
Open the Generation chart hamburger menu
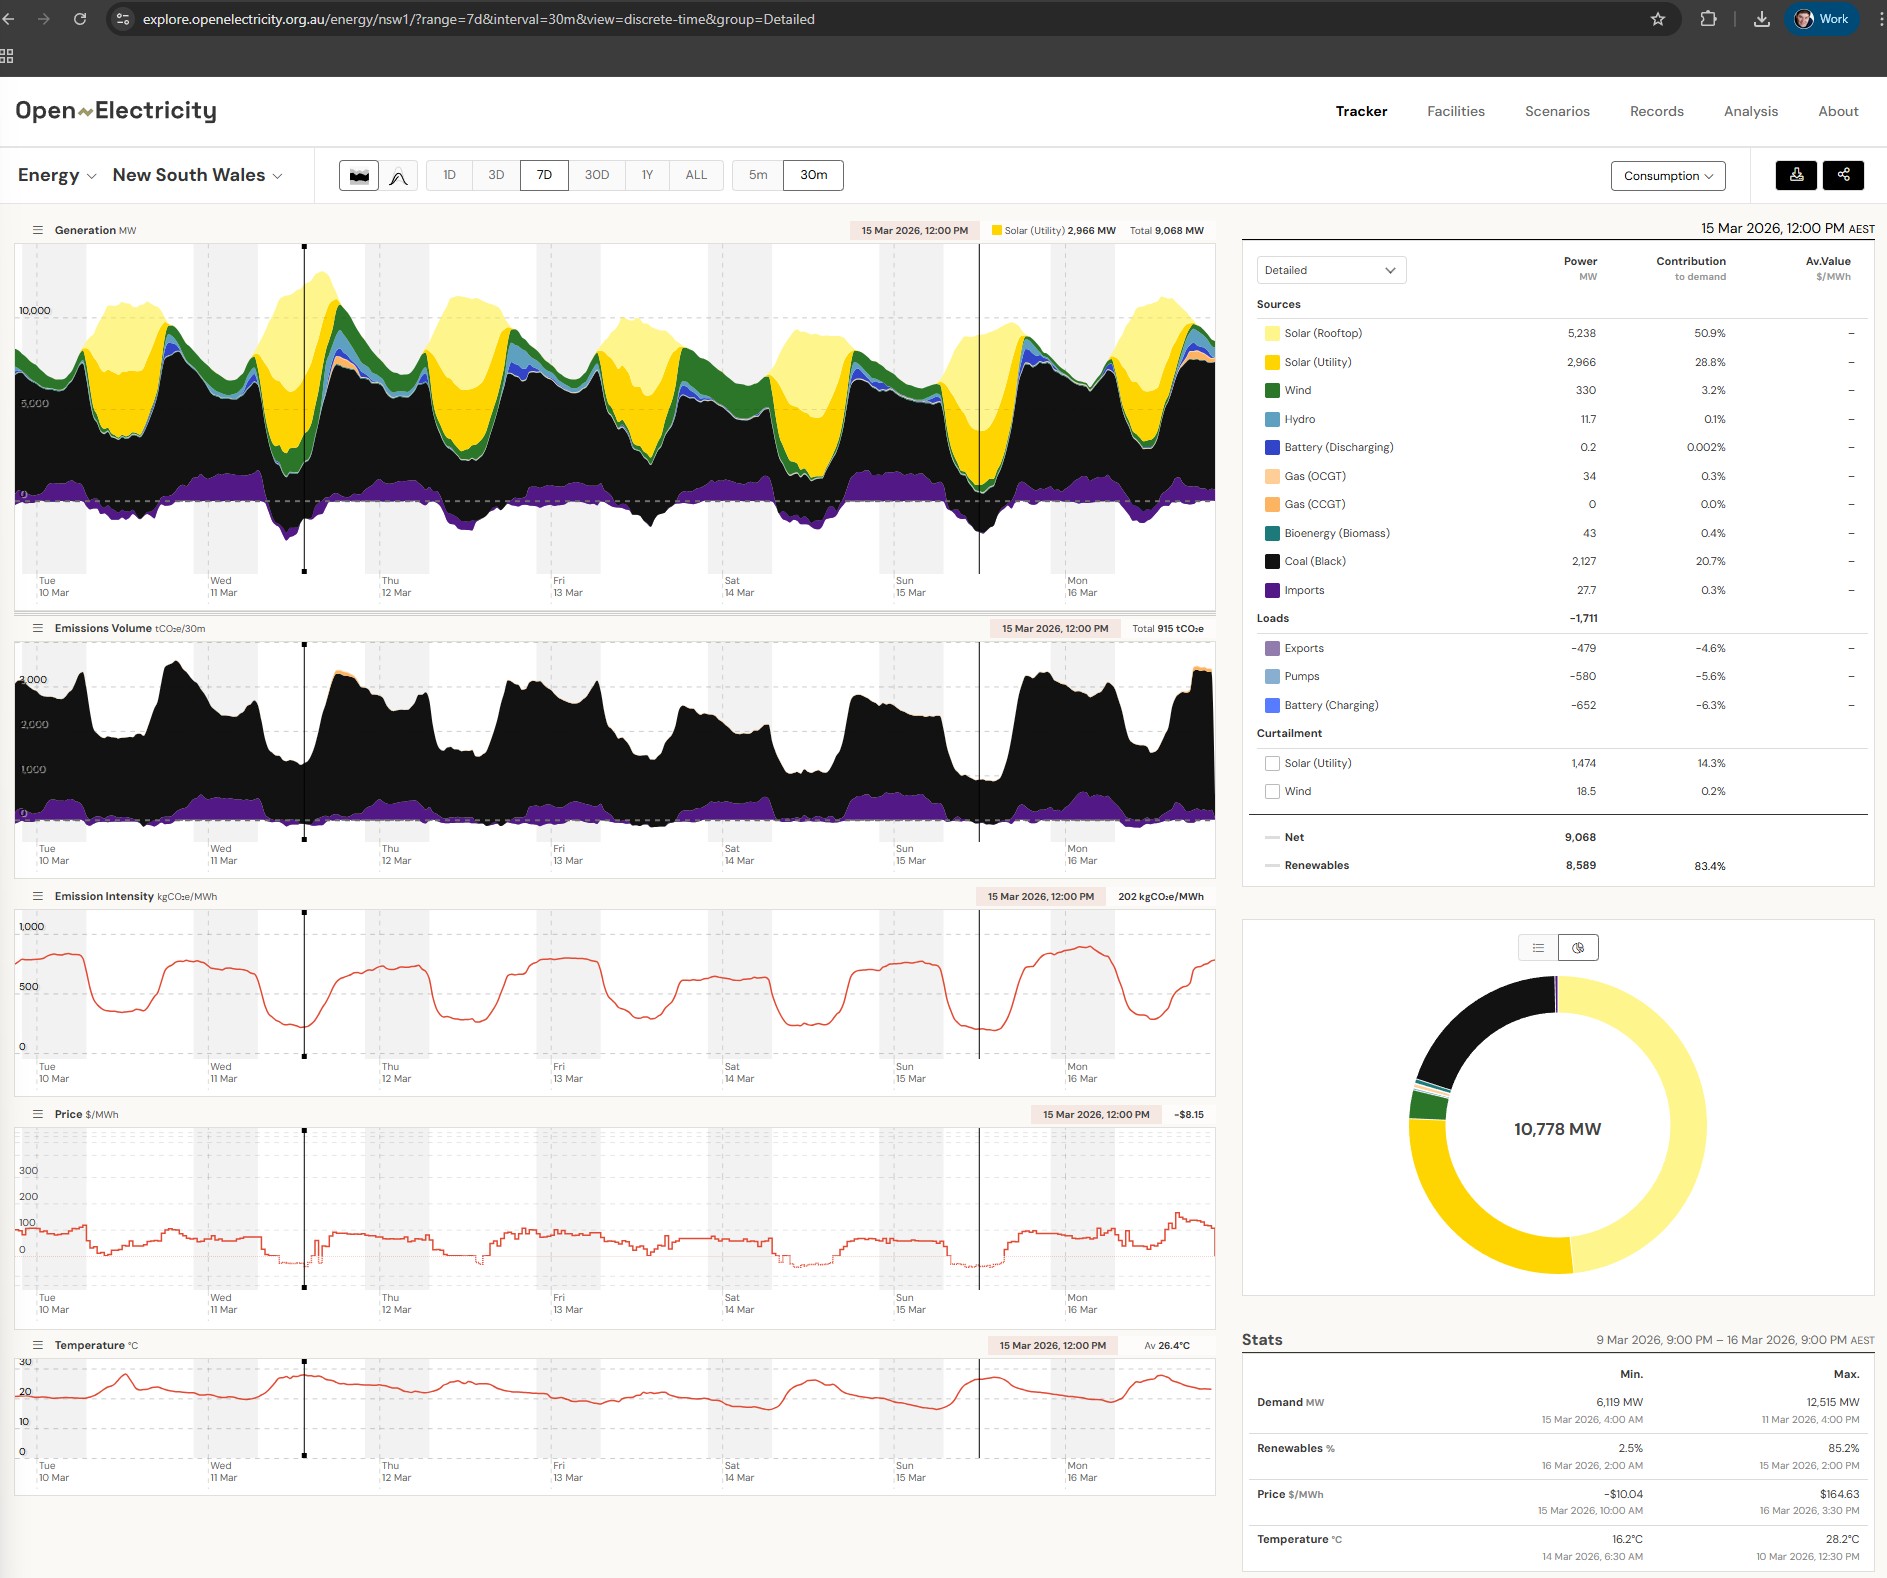(38, 230)
